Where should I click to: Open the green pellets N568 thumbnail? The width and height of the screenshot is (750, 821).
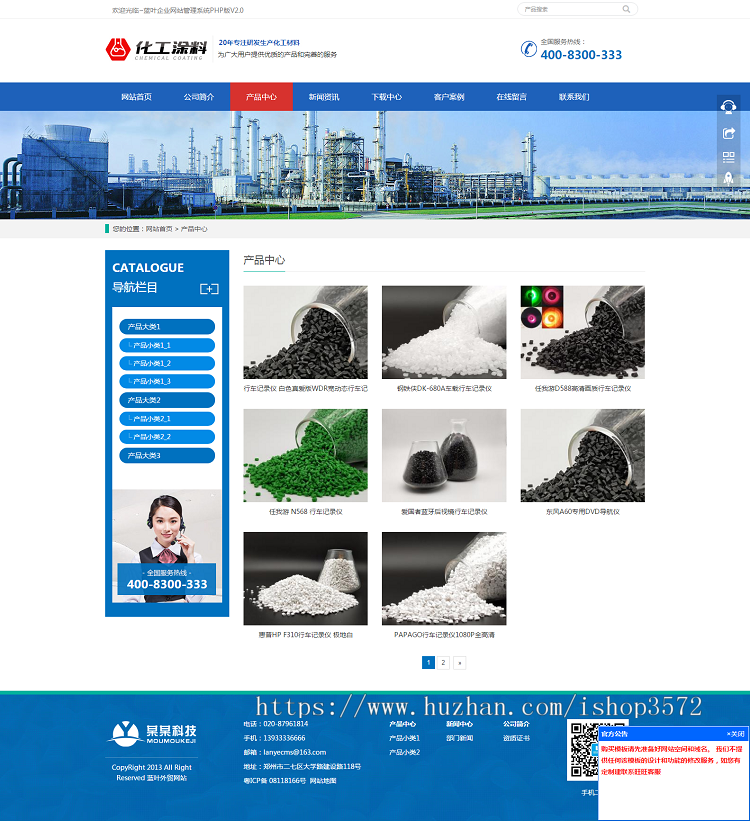[305, 456]
